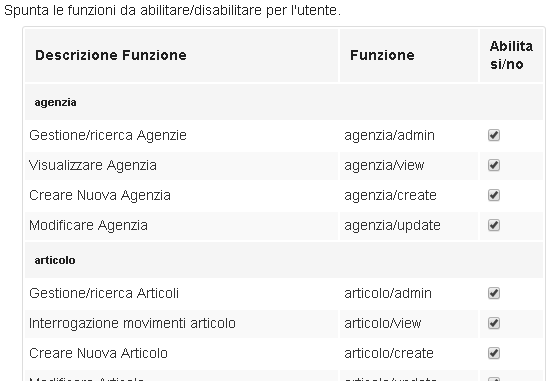Viewport: 555px width, 381px height.
Task: Click the Abilita si/no column header
Action: click(511, 55)
